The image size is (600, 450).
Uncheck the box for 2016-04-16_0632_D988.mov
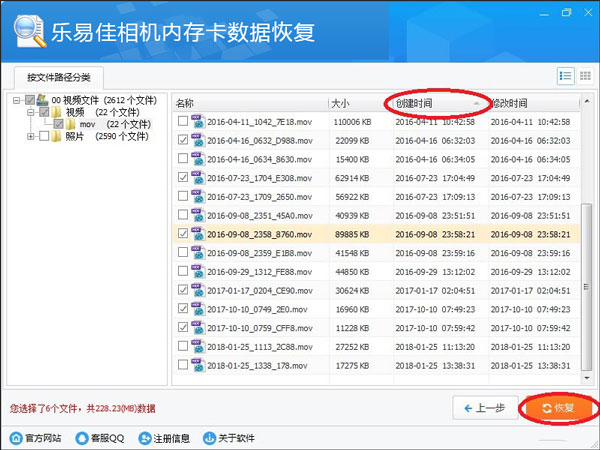(x=183, y=140)
